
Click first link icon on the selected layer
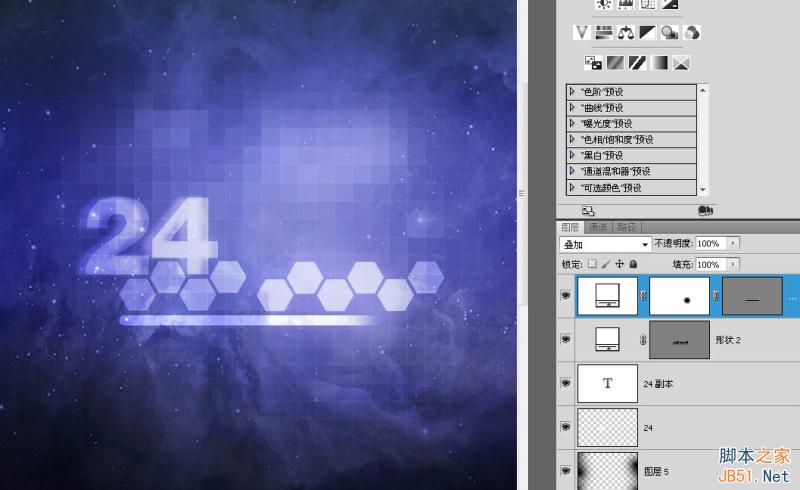(643, 296)
